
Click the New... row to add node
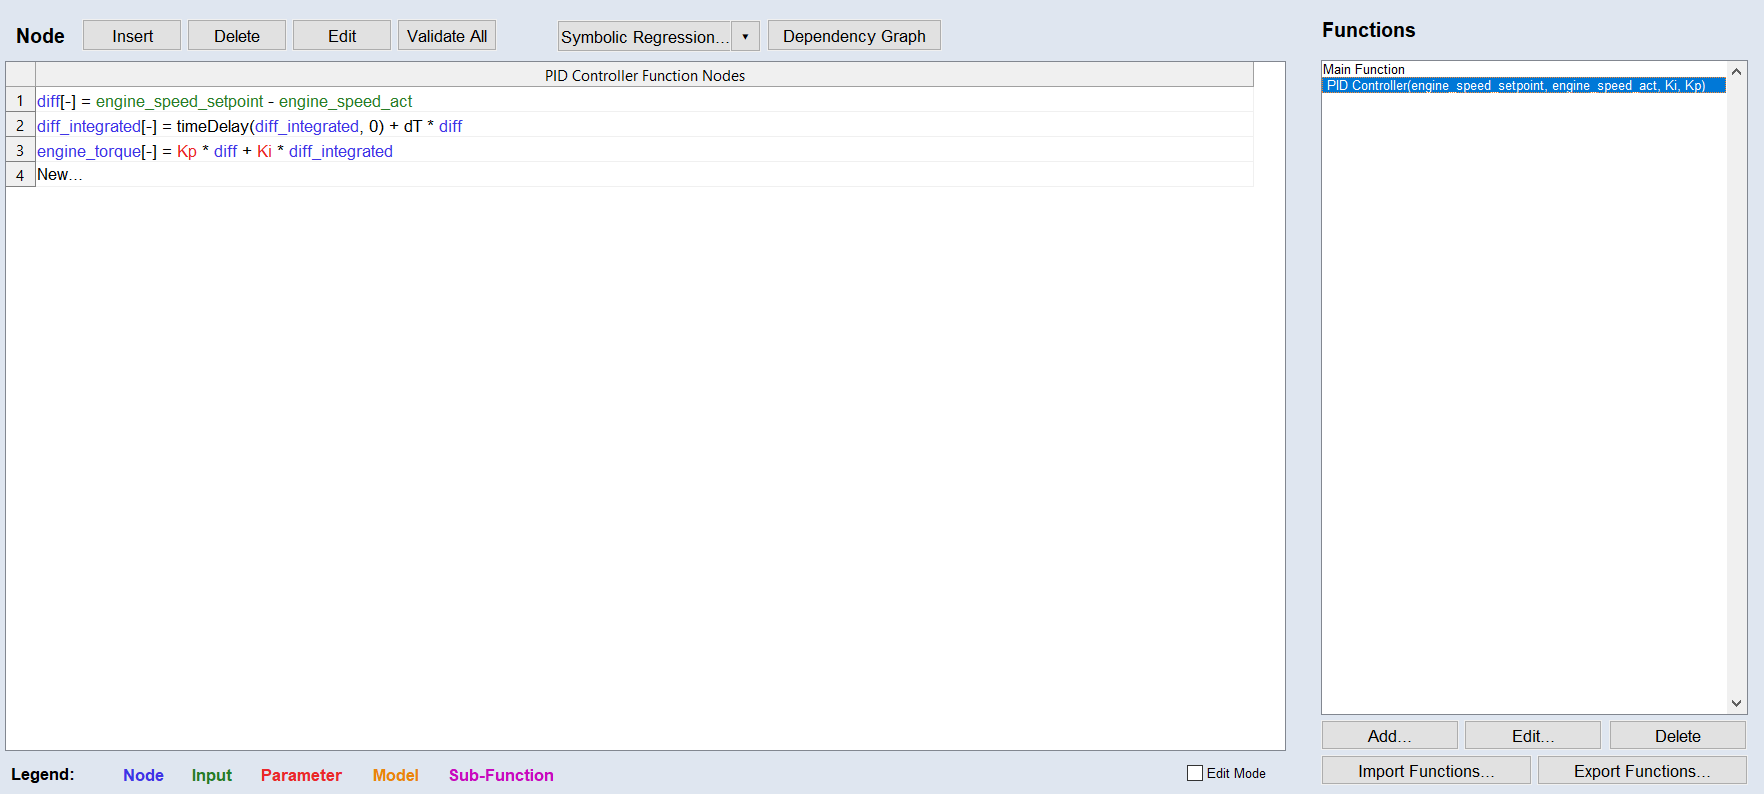click(60, 175)
